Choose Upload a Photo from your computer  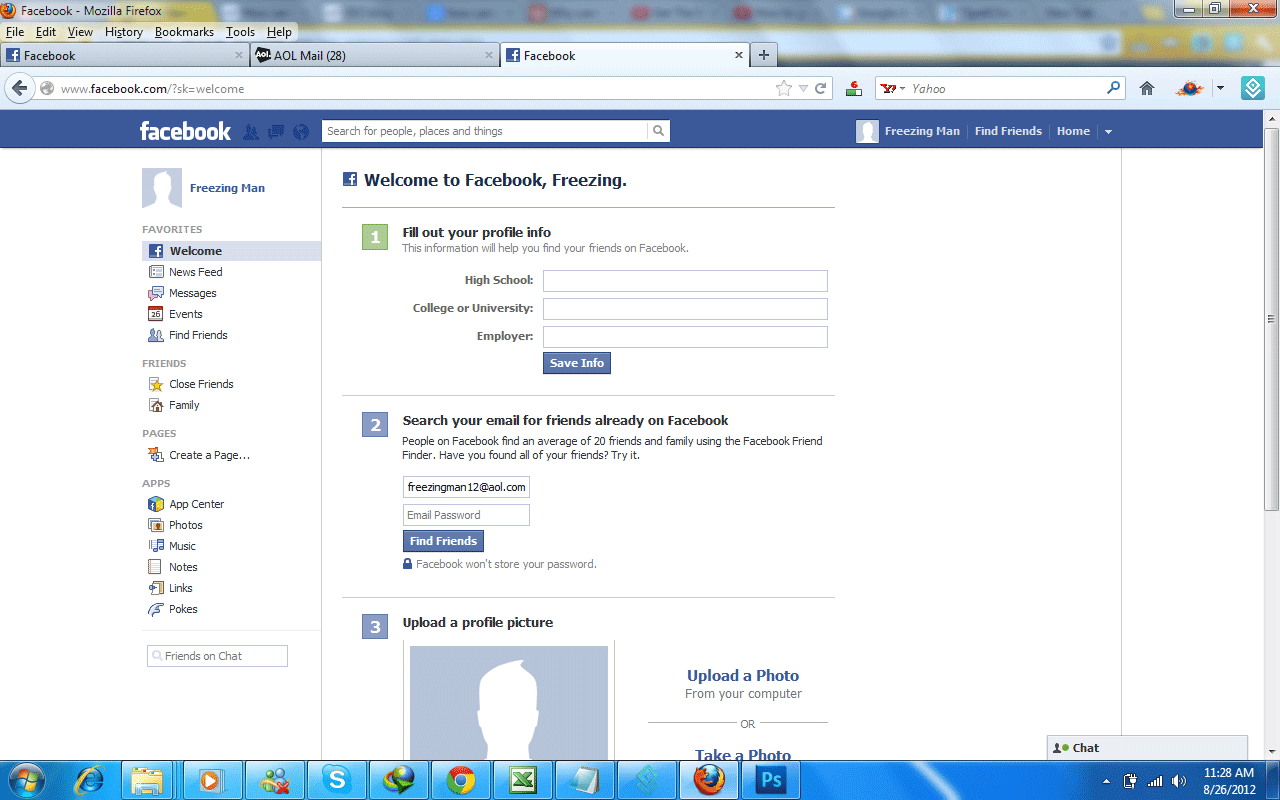[x=743, y=675]
